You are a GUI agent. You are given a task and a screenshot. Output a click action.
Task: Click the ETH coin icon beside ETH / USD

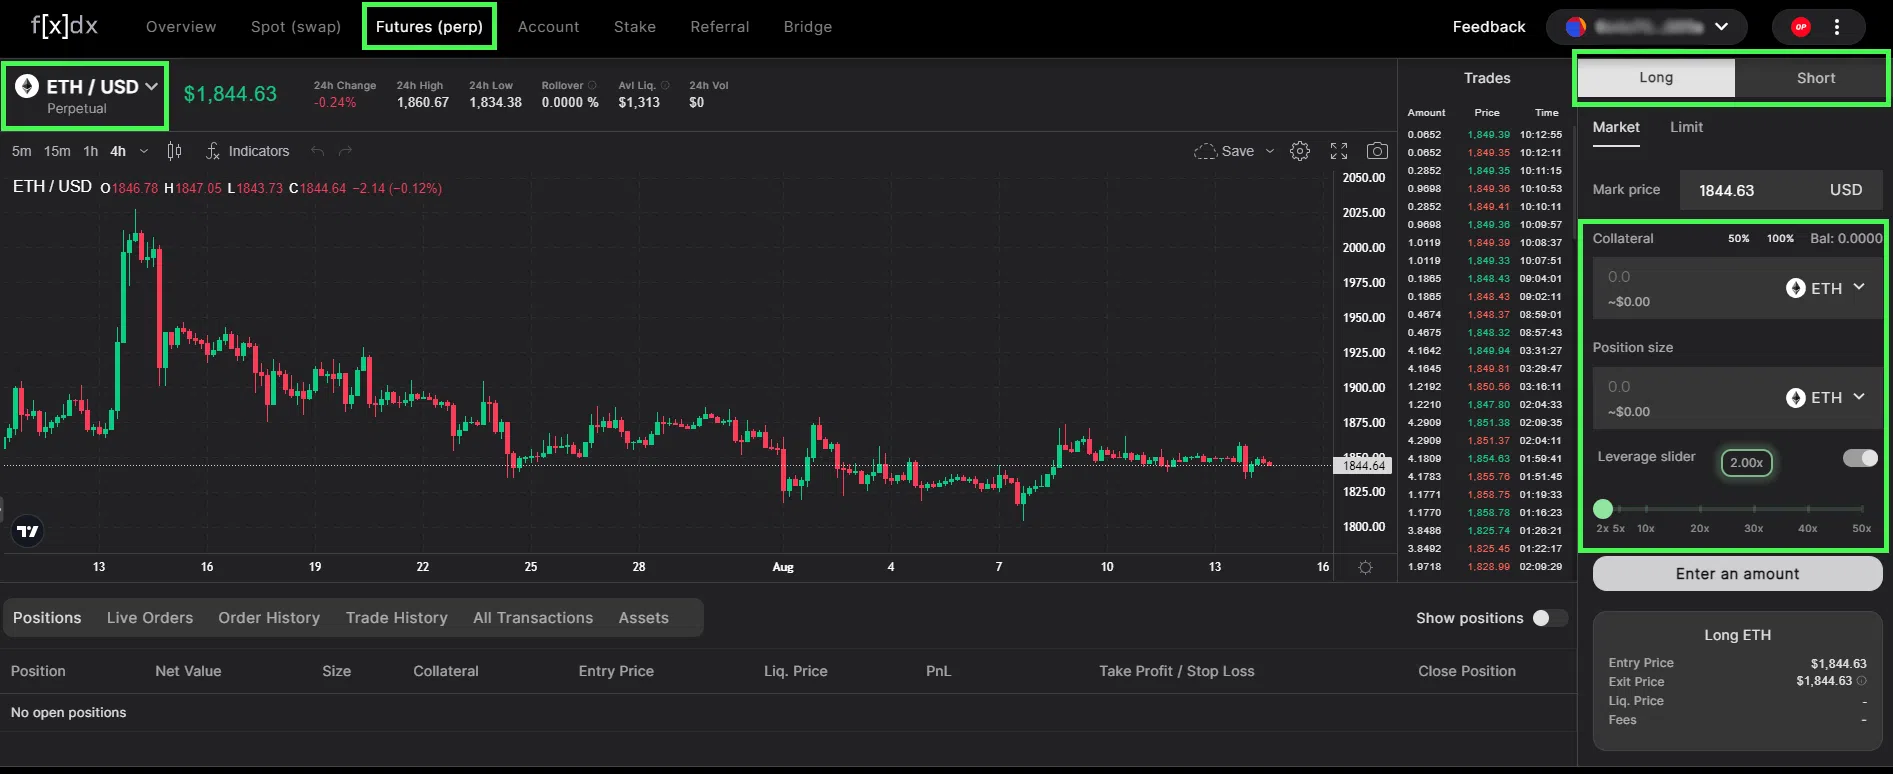tap(27, 87)
